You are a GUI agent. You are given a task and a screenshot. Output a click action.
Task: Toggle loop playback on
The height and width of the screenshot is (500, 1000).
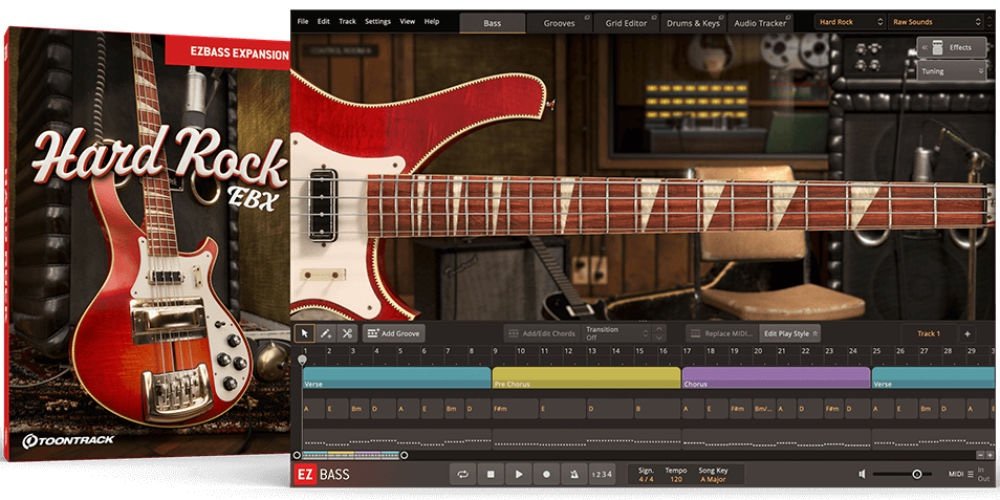[x=463, y=474]
